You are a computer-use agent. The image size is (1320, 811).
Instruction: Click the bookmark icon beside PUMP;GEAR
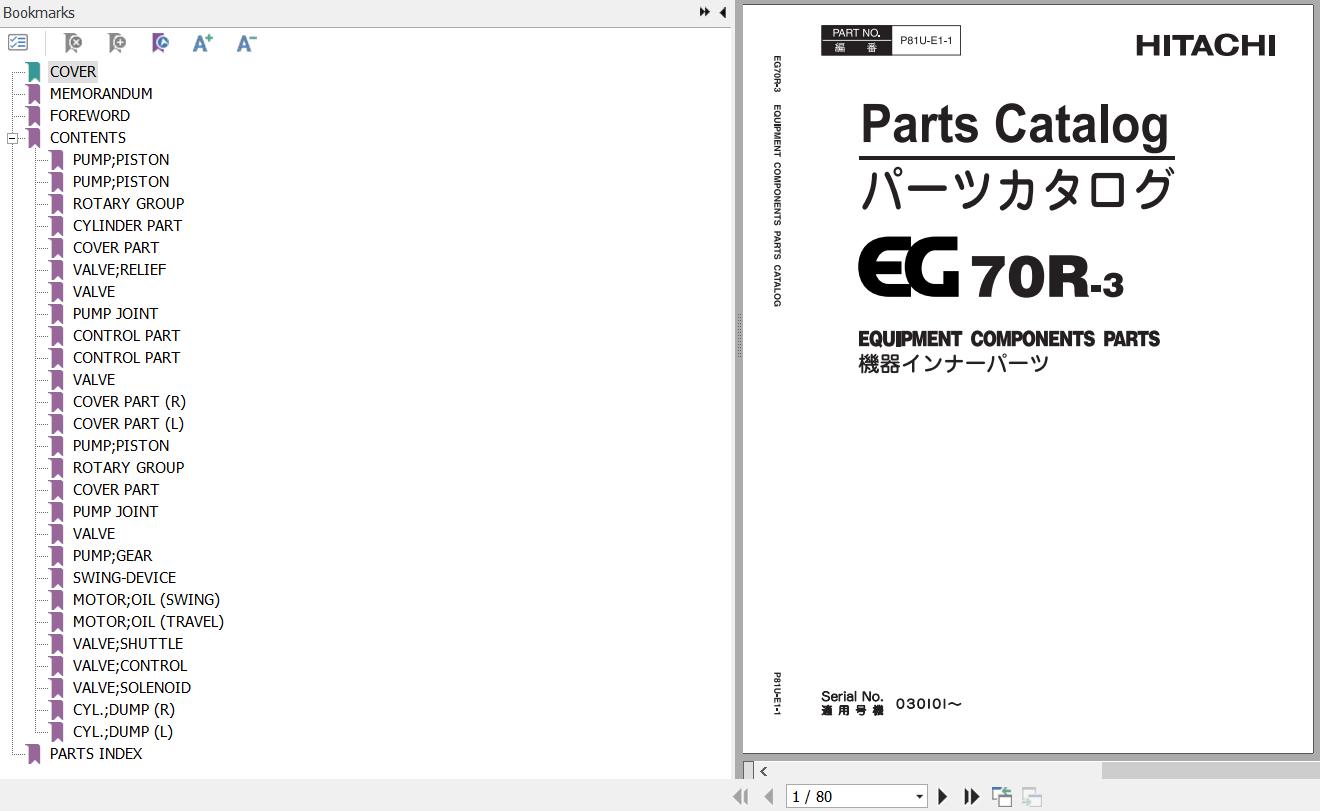(x=57, y=556)
